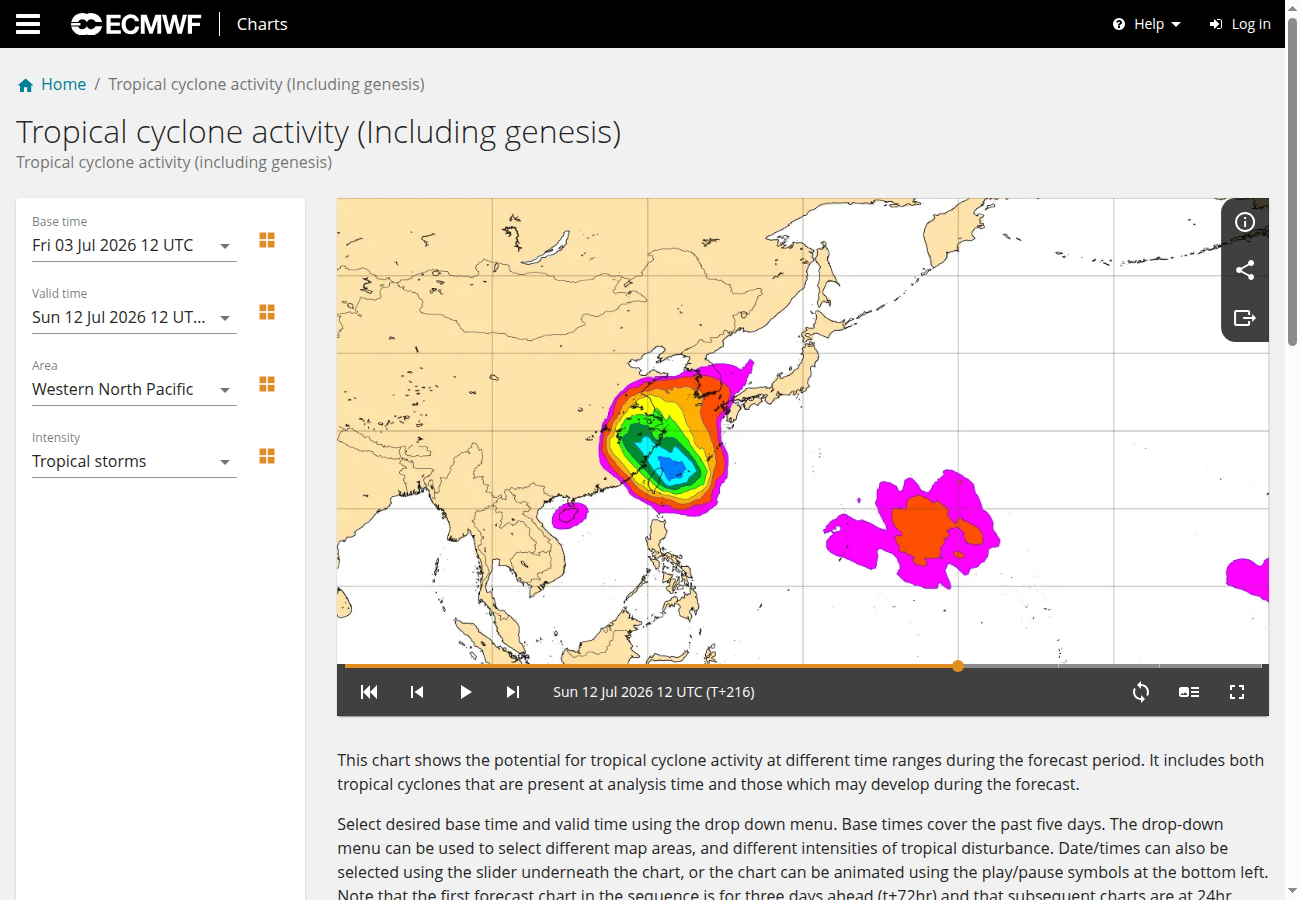The width and height of the screenshot is (1300, 900).
Task: Open the Area Western North Pacific dropdown
Action: coord(134,389)
